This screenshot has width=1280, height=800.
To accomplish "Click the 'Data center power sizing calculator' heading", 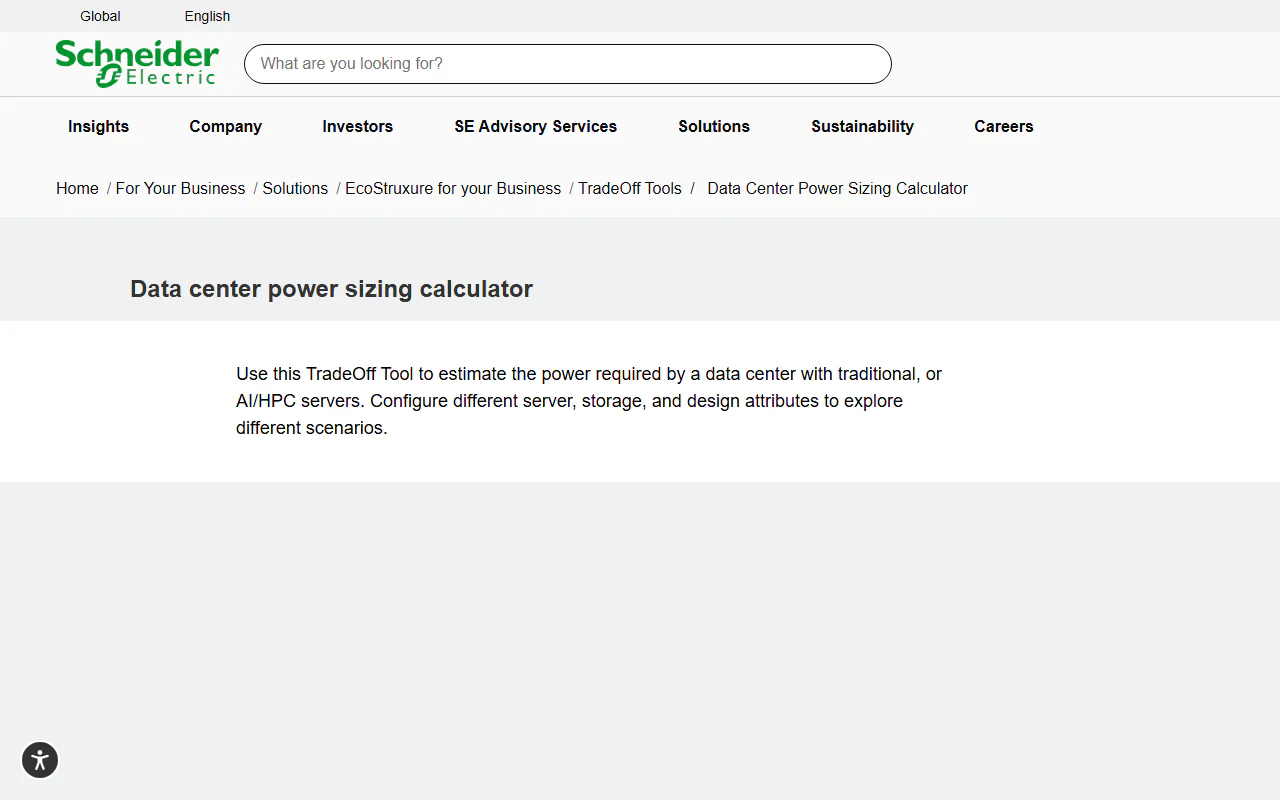I will coord(331,289).
